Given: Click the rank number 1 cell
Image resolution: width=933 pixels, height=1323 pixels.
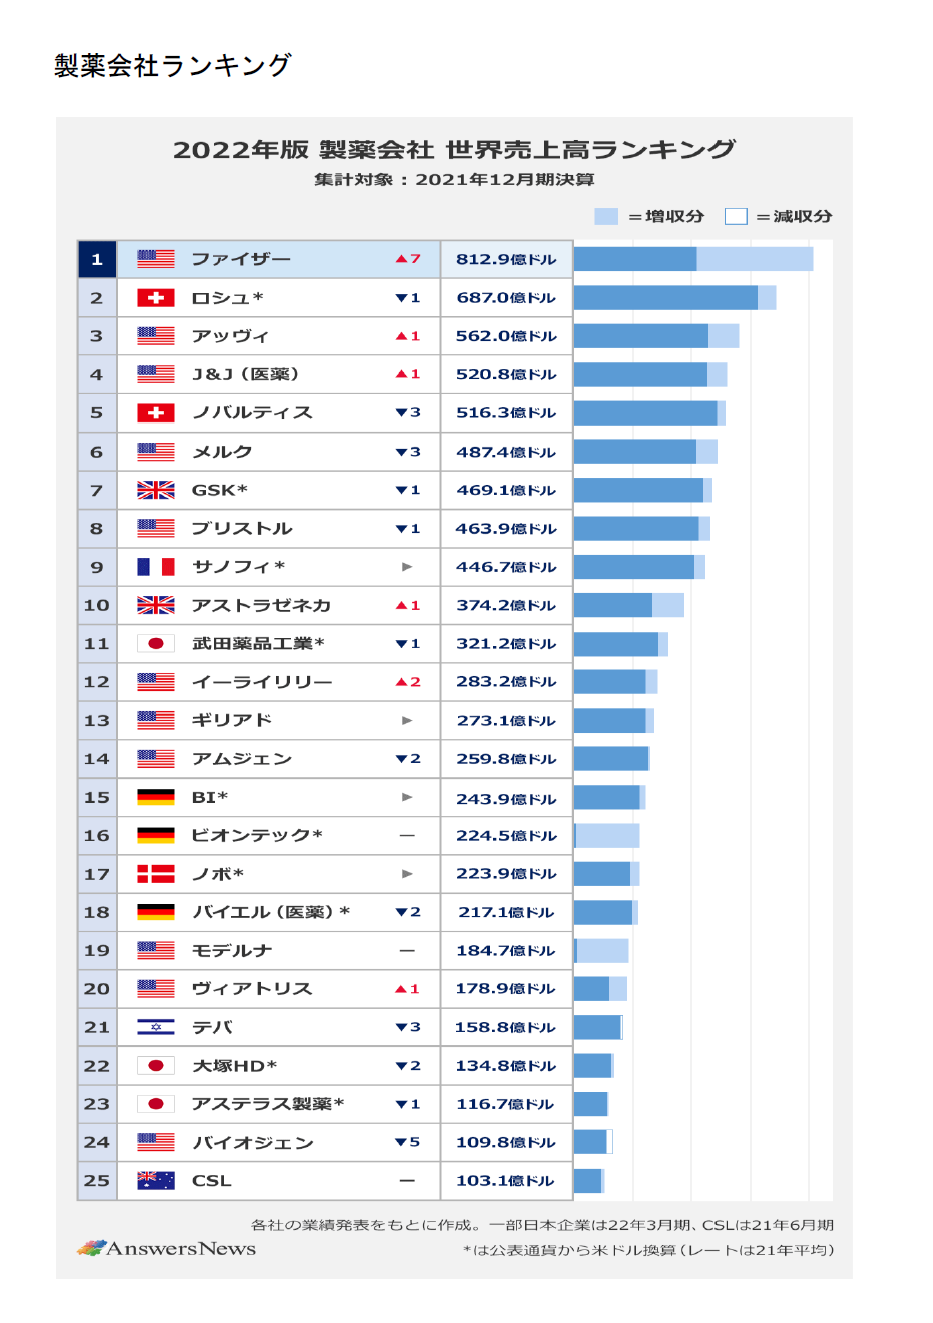Looking at the screenshot, I should click(x=97, y=259).
